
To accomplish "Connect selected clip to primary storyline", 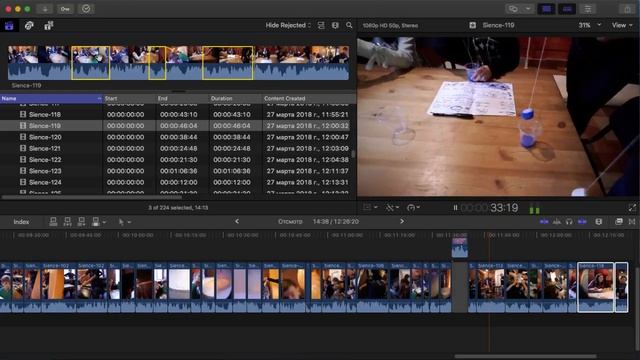I will tap(53, 222).
